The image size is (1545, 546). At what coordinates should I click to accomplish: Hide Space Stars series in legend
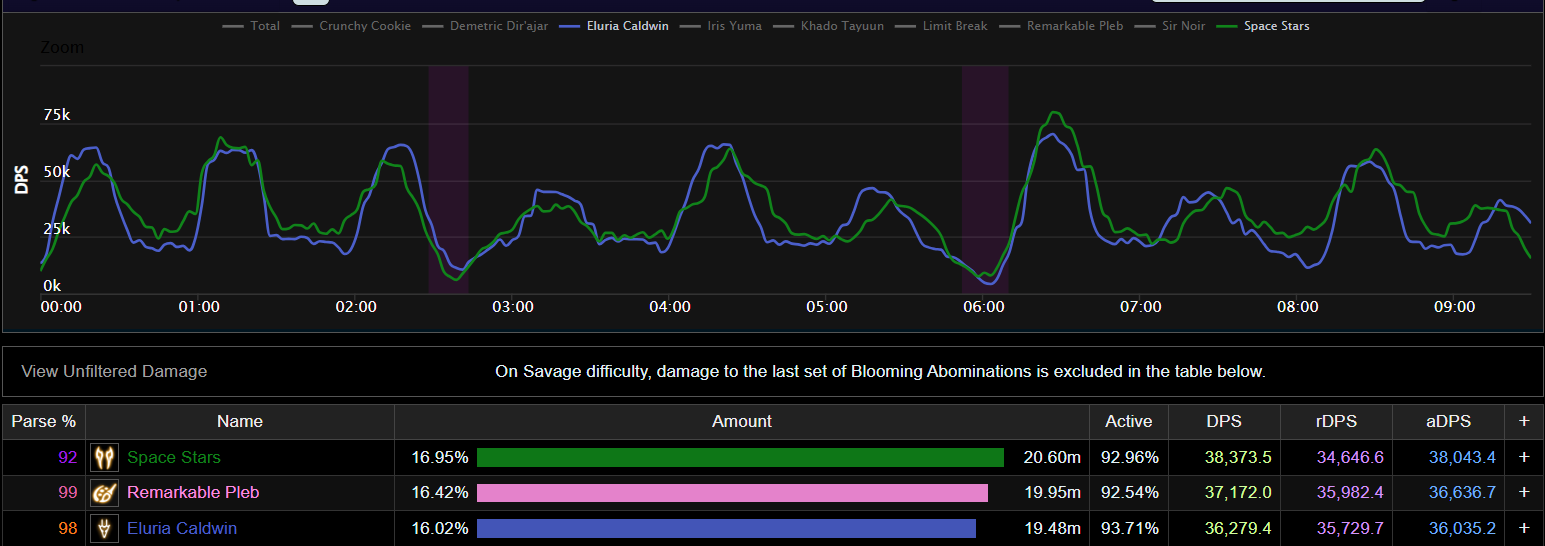pyautogui.click(x=1263, y=26)
